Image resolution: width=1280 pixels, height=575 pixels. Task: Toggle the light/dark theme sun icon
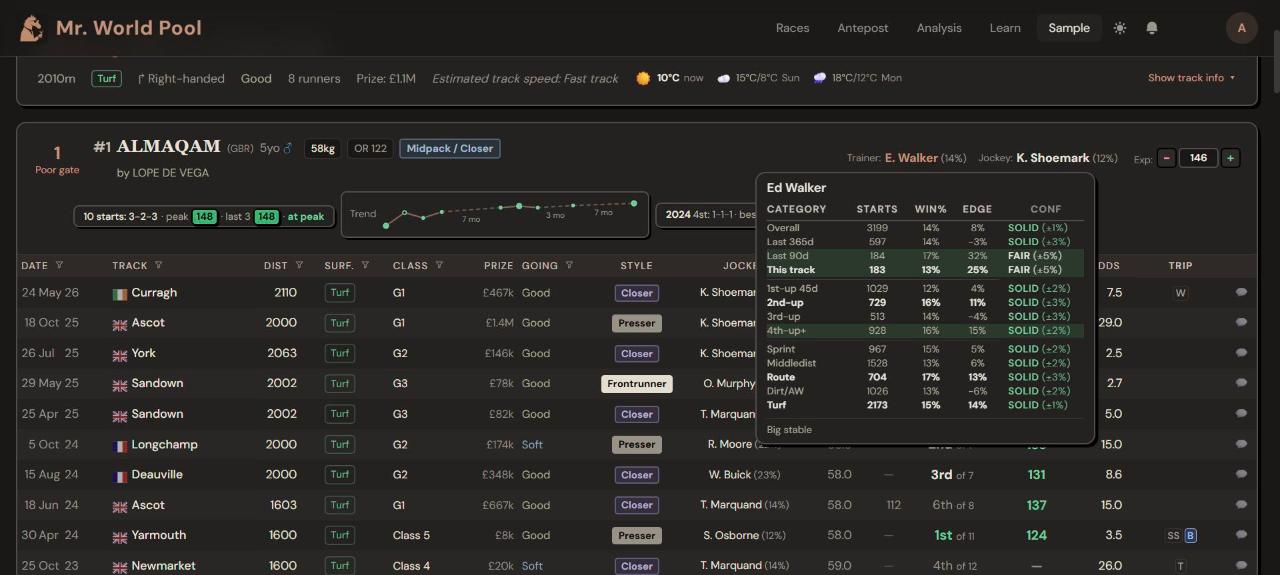1120,28
